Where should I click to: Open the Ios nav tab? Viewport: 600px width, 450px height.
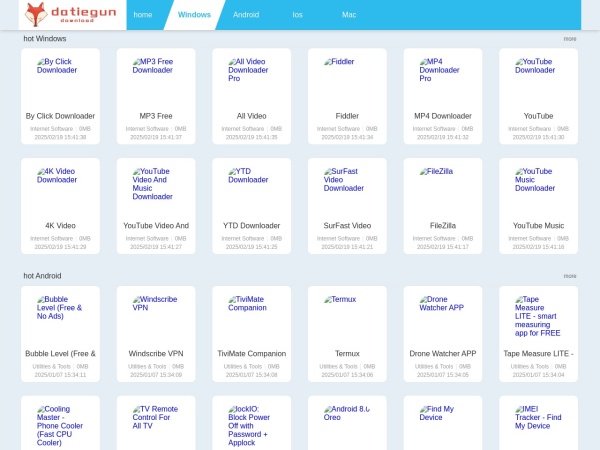297,15
